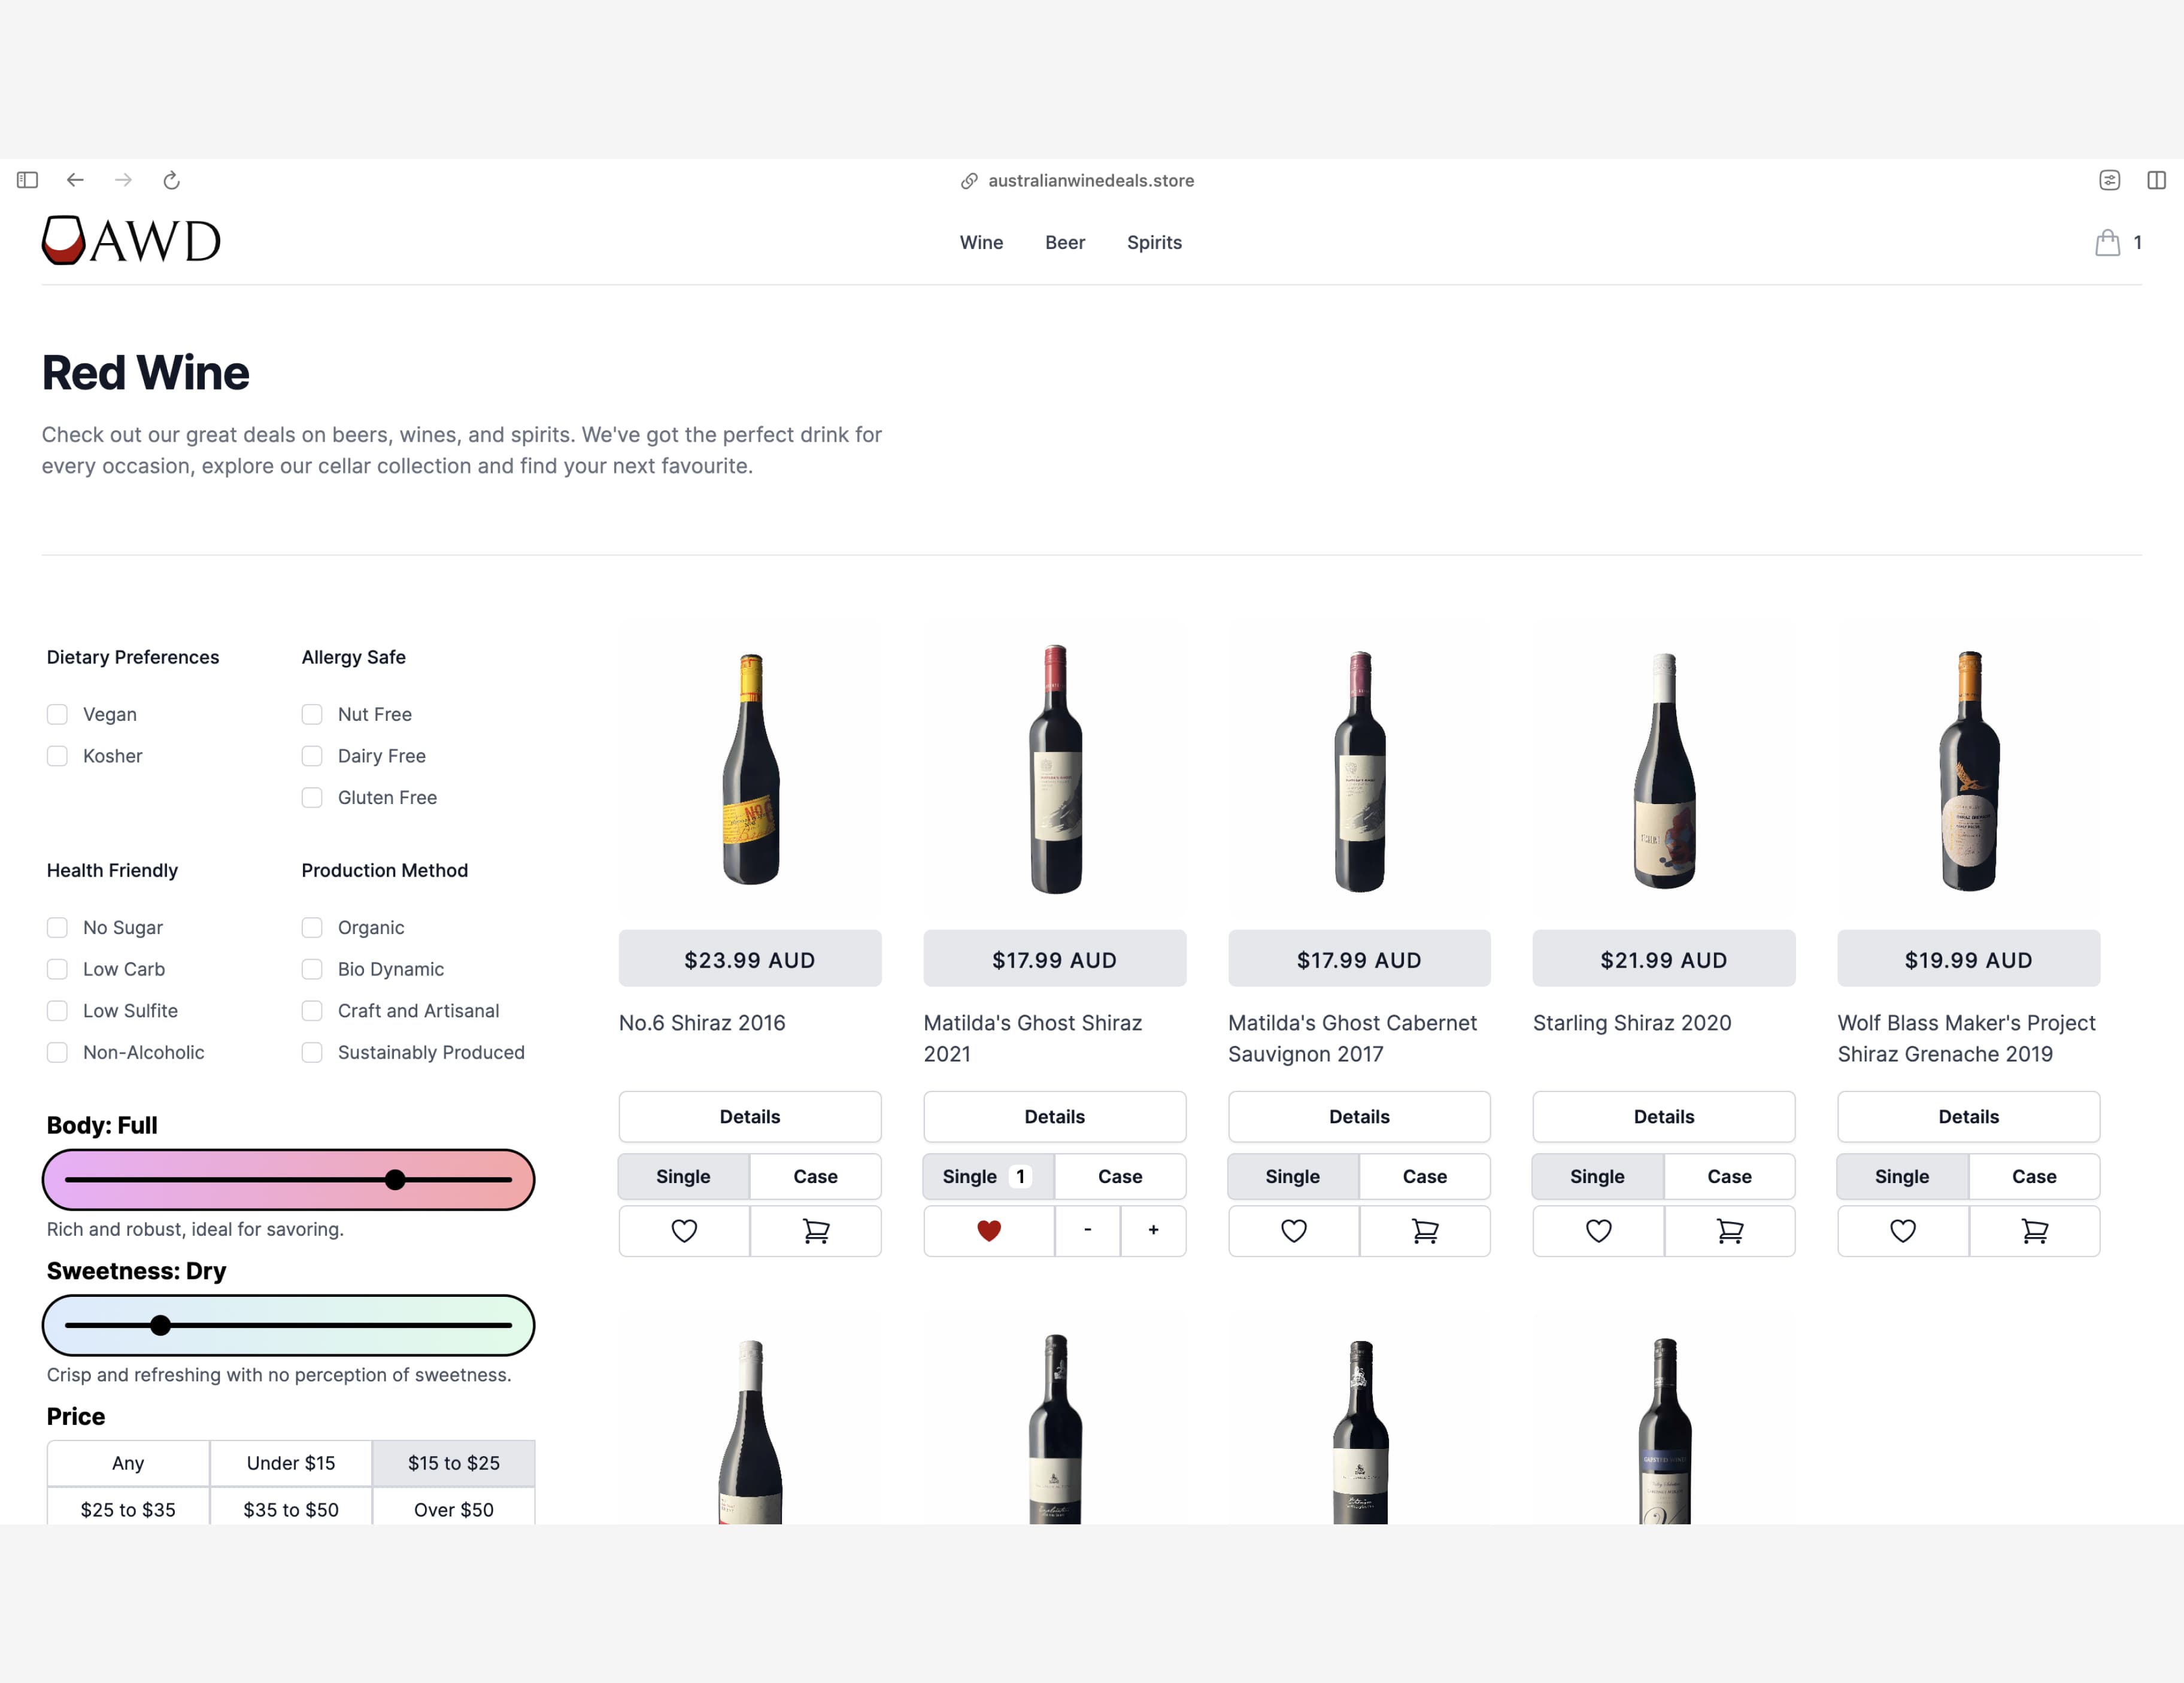Favourite Matilda's Ghost Cabernet Sauvignon heart

1294,1231
